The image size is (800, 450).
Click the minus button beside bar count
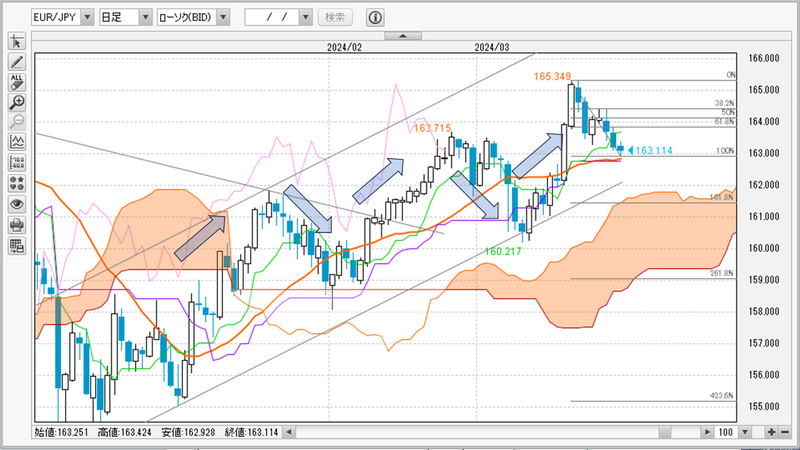[784, 432]
